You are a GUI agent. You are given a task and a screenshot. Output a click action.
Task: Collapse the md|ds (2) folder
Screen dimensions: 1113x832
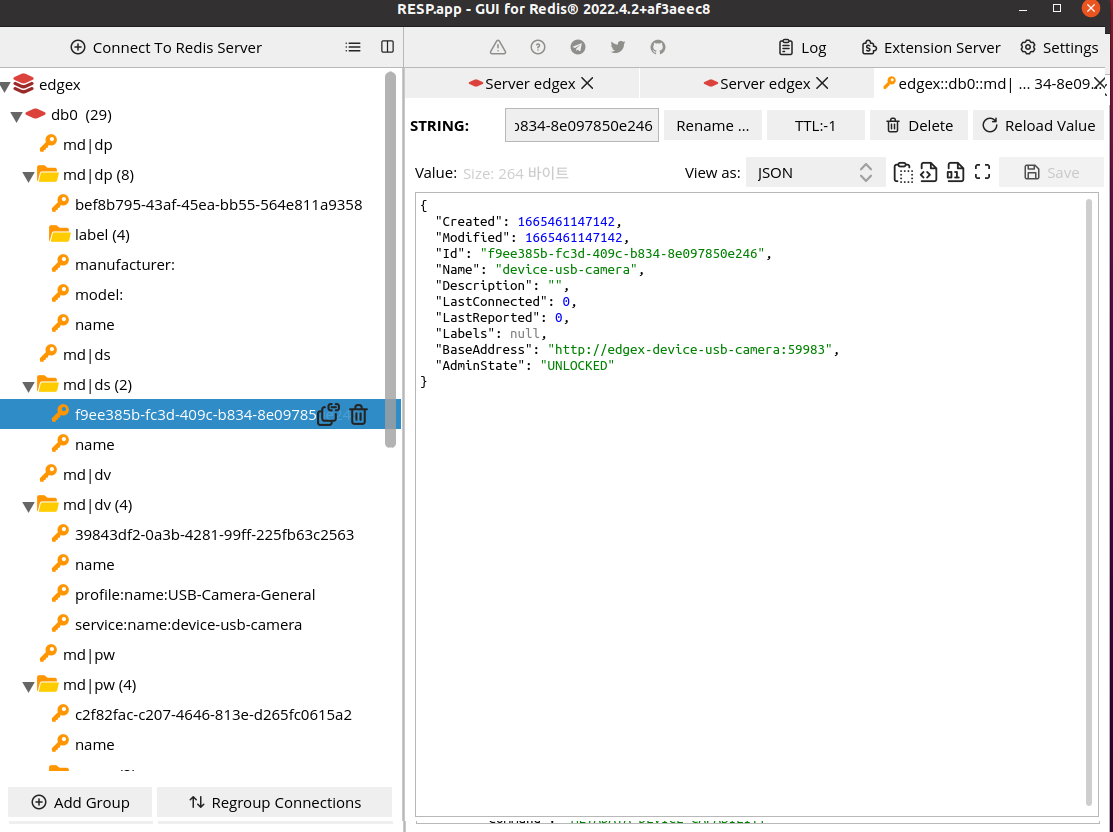(30, 384)
